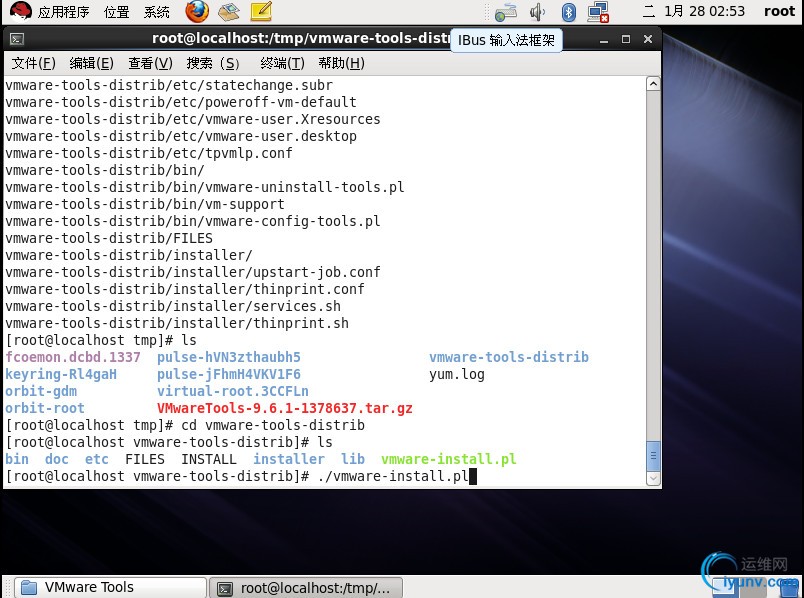Click the IBus 输入法框架 tooltip
The height and width of the screenshot is (598, 804).
click(x=506, y=40)
